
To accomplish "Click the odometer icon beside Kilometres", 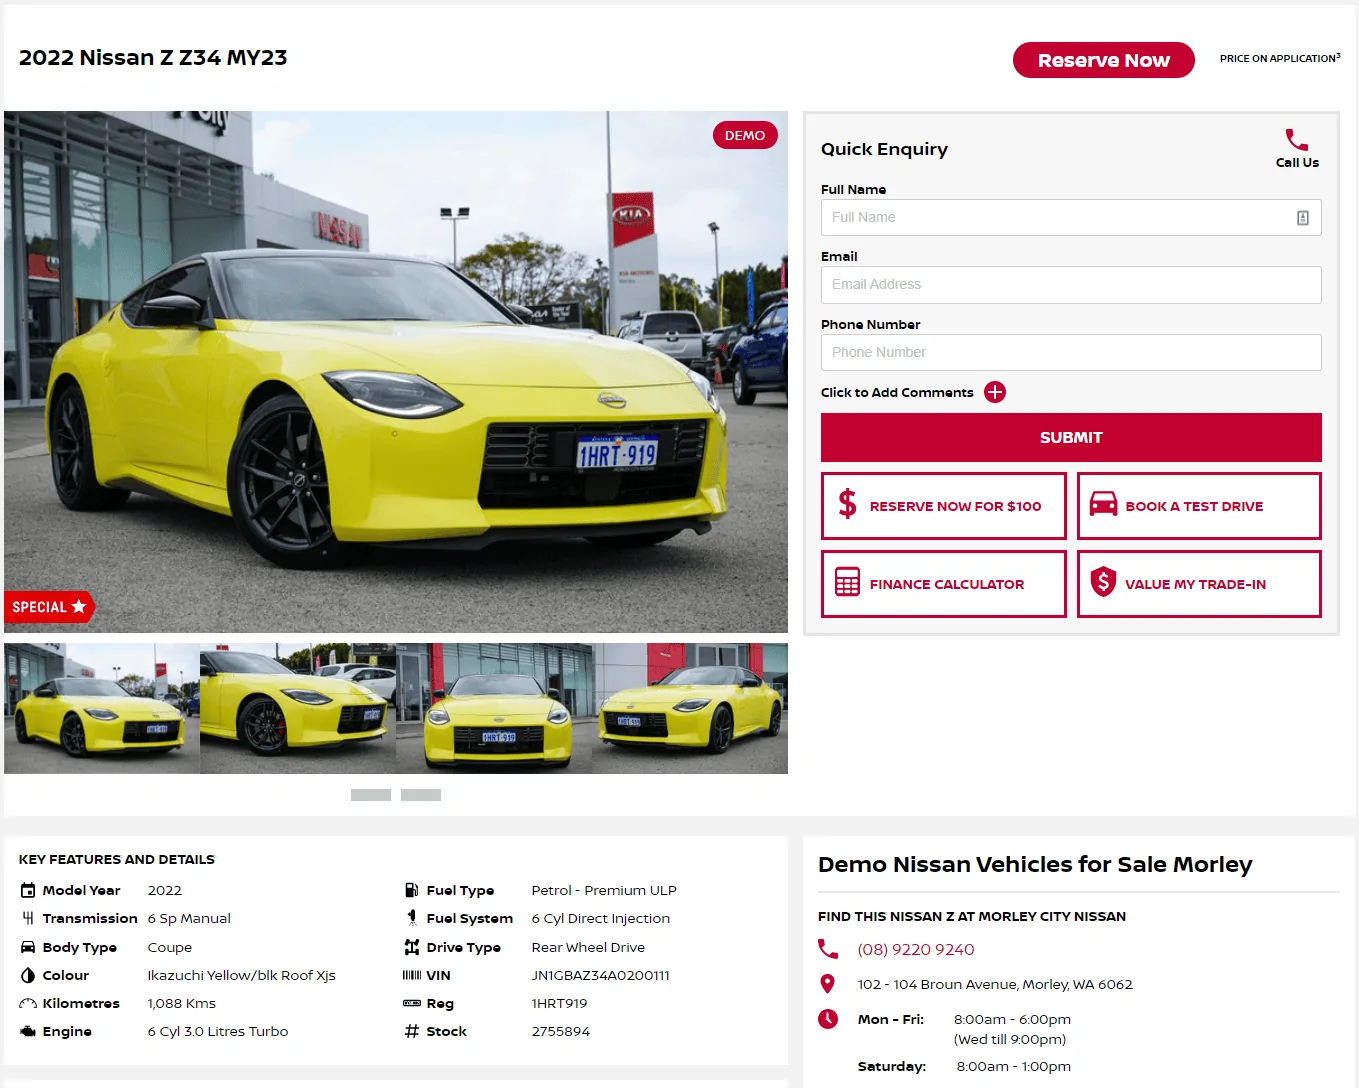I will tap(28, 1003).
